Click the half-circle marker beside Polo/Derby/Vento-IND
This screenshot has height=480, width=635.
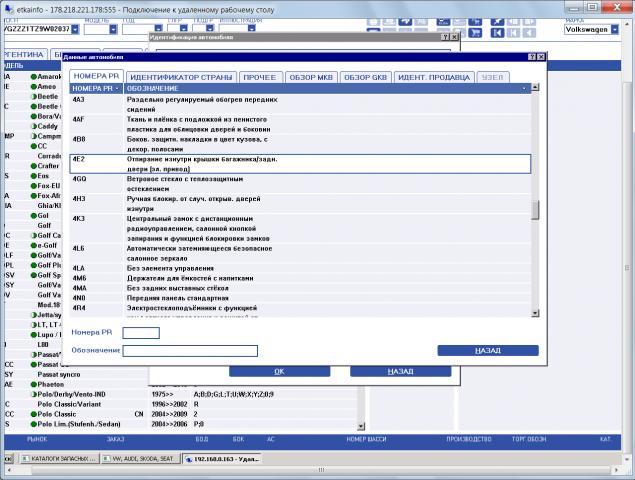34,395
